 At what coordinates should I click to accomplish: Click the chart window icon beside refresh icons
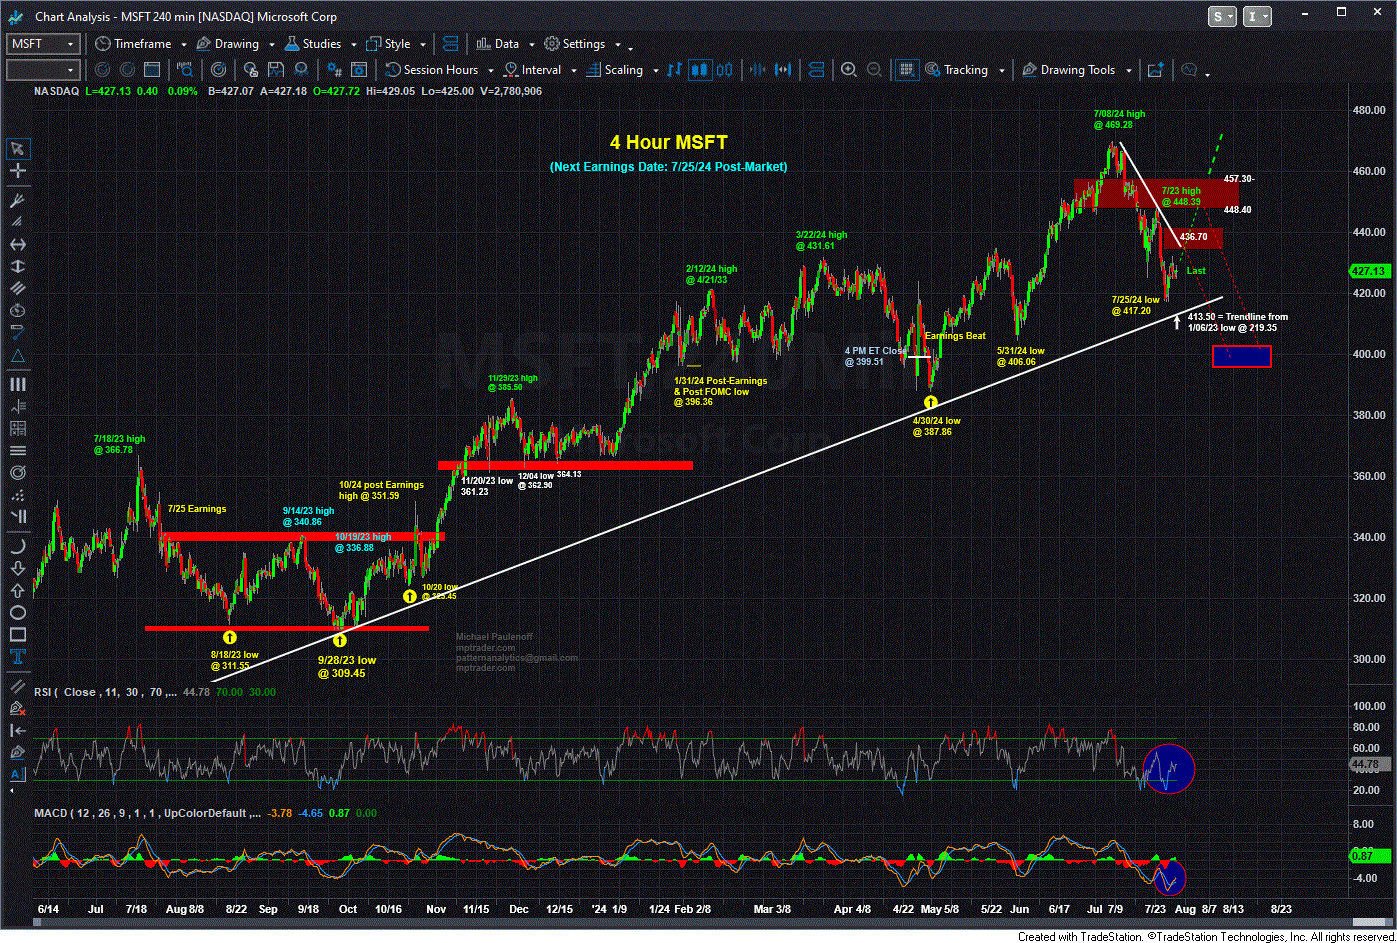pos(151,70)
